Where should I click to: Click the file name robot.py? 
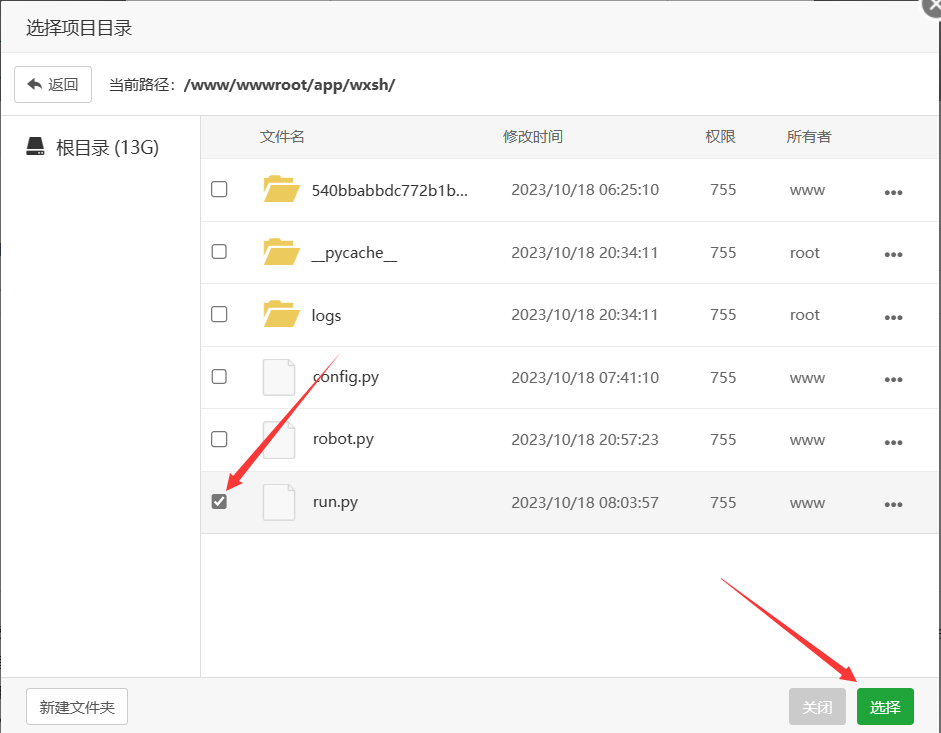pyautogui.click(x=343, y=439)
